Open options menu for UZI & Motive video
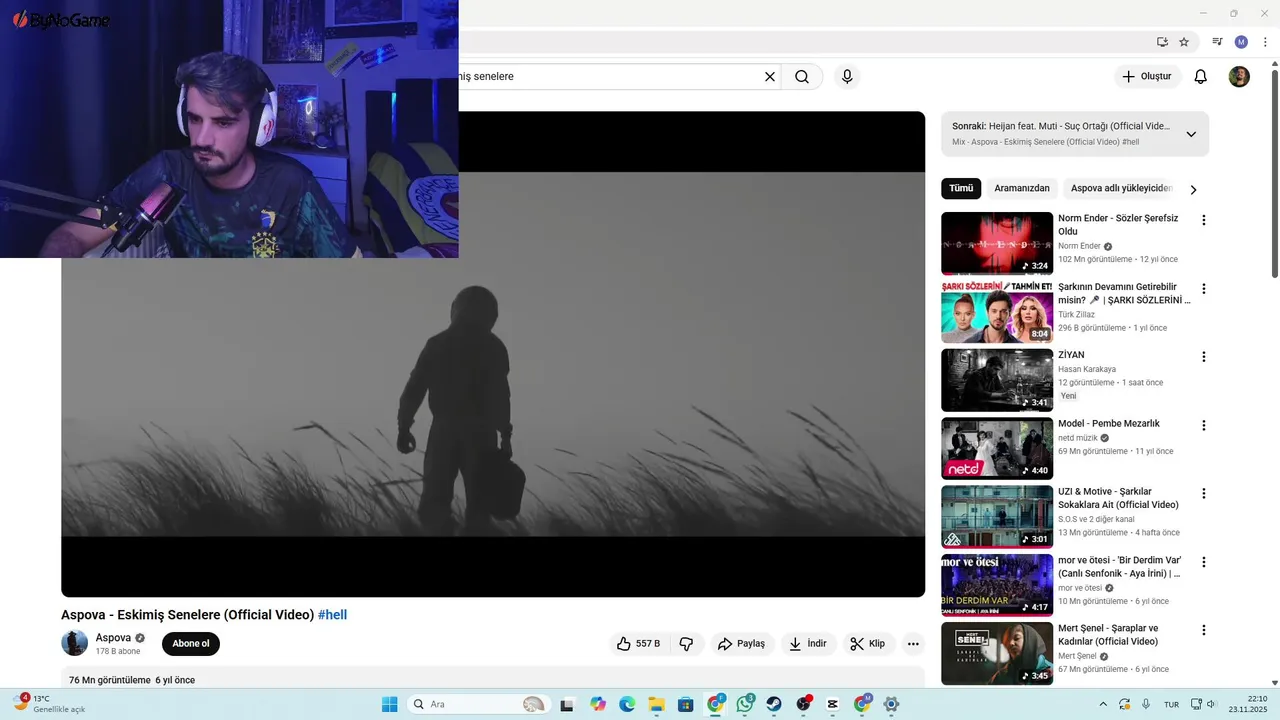Viewport: 1280px width, 720px height. pyautogui.click(x=1204, y=493)
